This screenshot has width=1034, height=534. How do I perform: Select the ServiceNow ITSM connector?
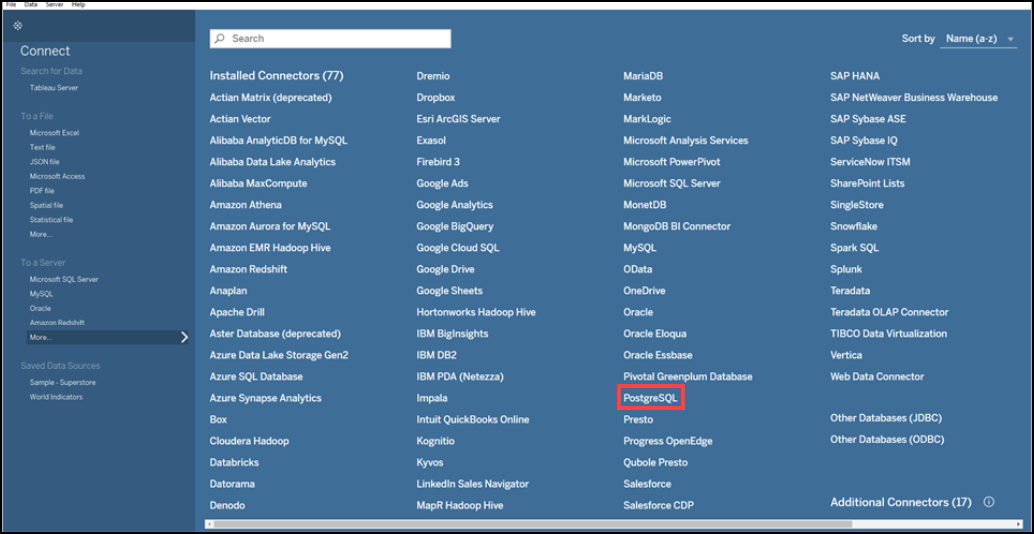click(x=870, y=162)
